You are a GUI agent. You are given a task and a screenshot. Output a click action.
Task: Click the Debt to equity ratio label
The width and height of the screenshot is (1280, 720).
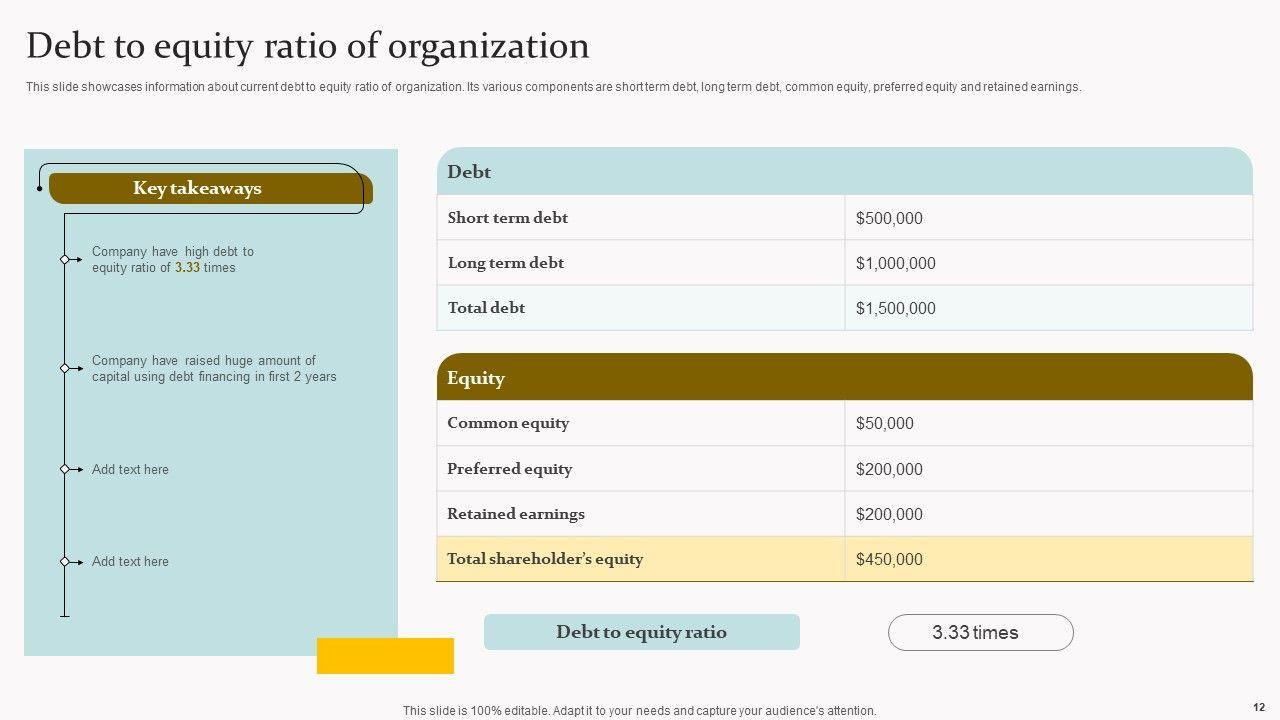point(641,632)
